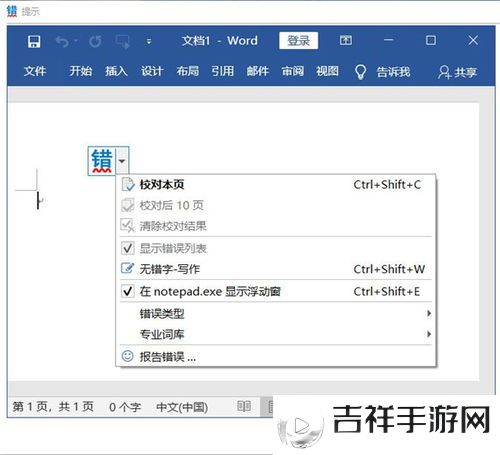Switch to the 设计 ribbon tab
Image resolution: width=500 pixels, height=455 pixels.
pyautogui.click(x=152, y=71)
